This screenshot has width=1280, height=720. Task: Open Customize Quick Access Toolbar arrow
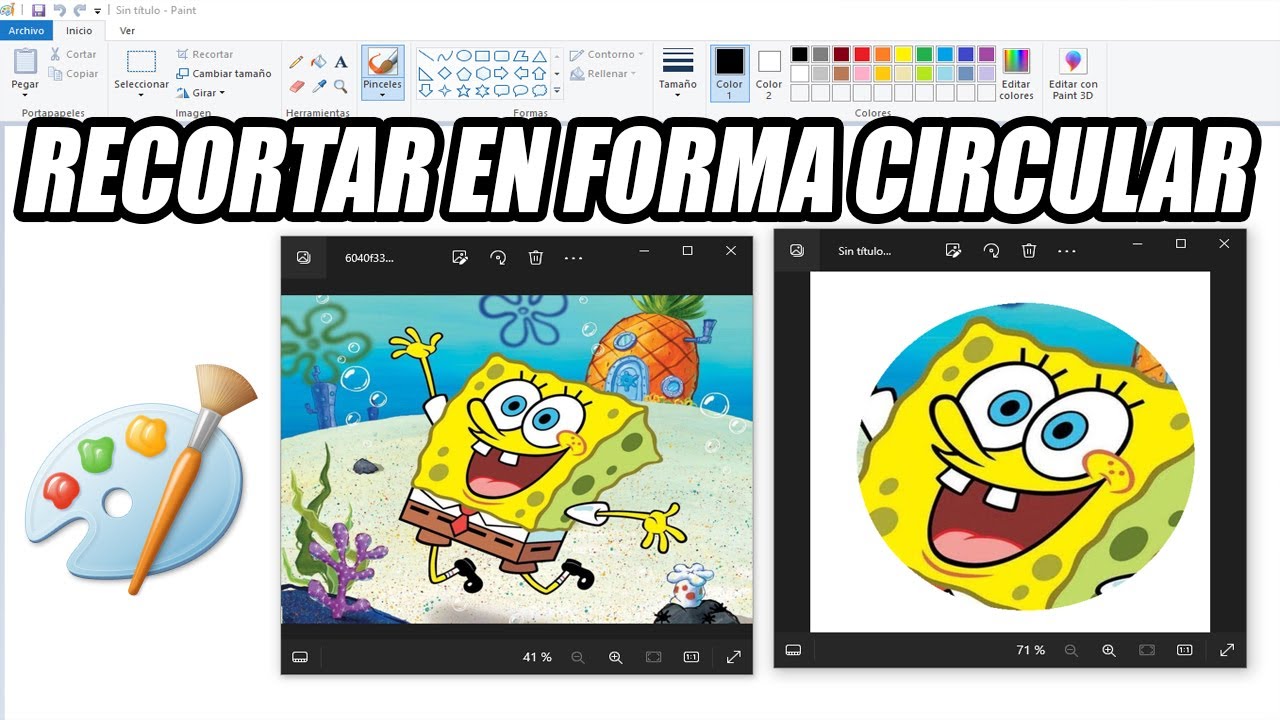(98, 11)
